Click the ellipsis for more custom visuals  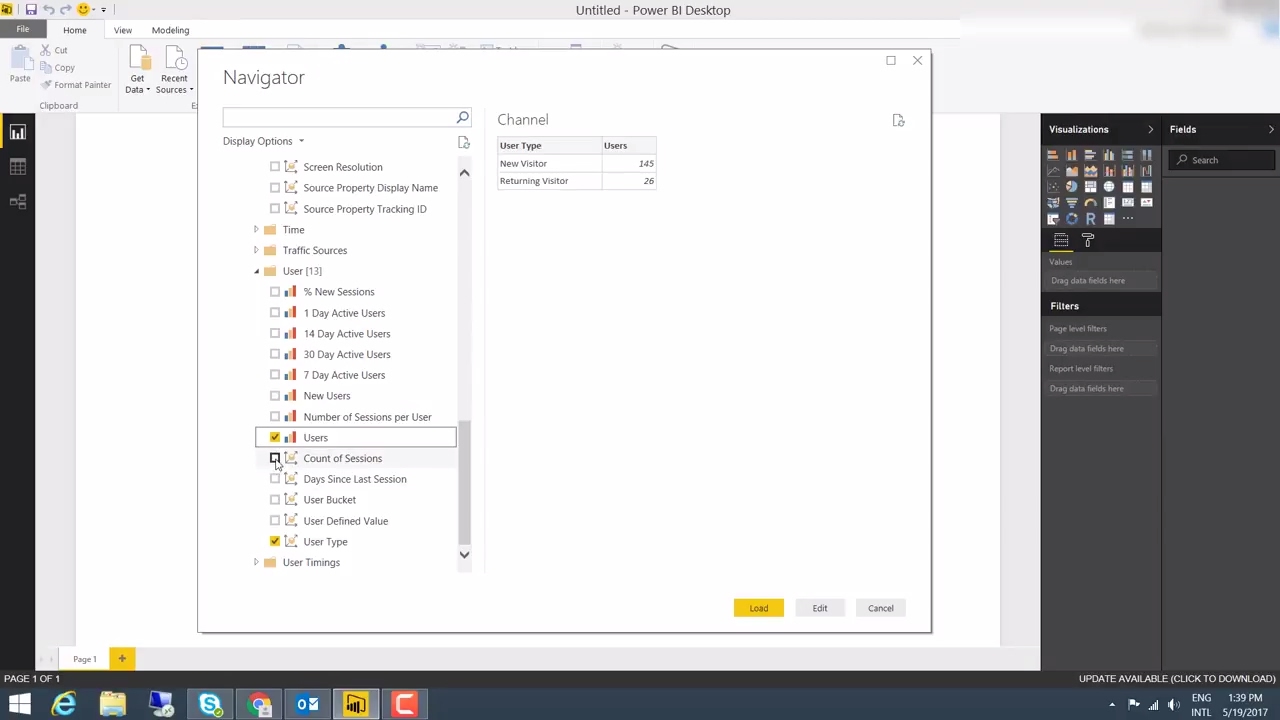coord(1128,218)
